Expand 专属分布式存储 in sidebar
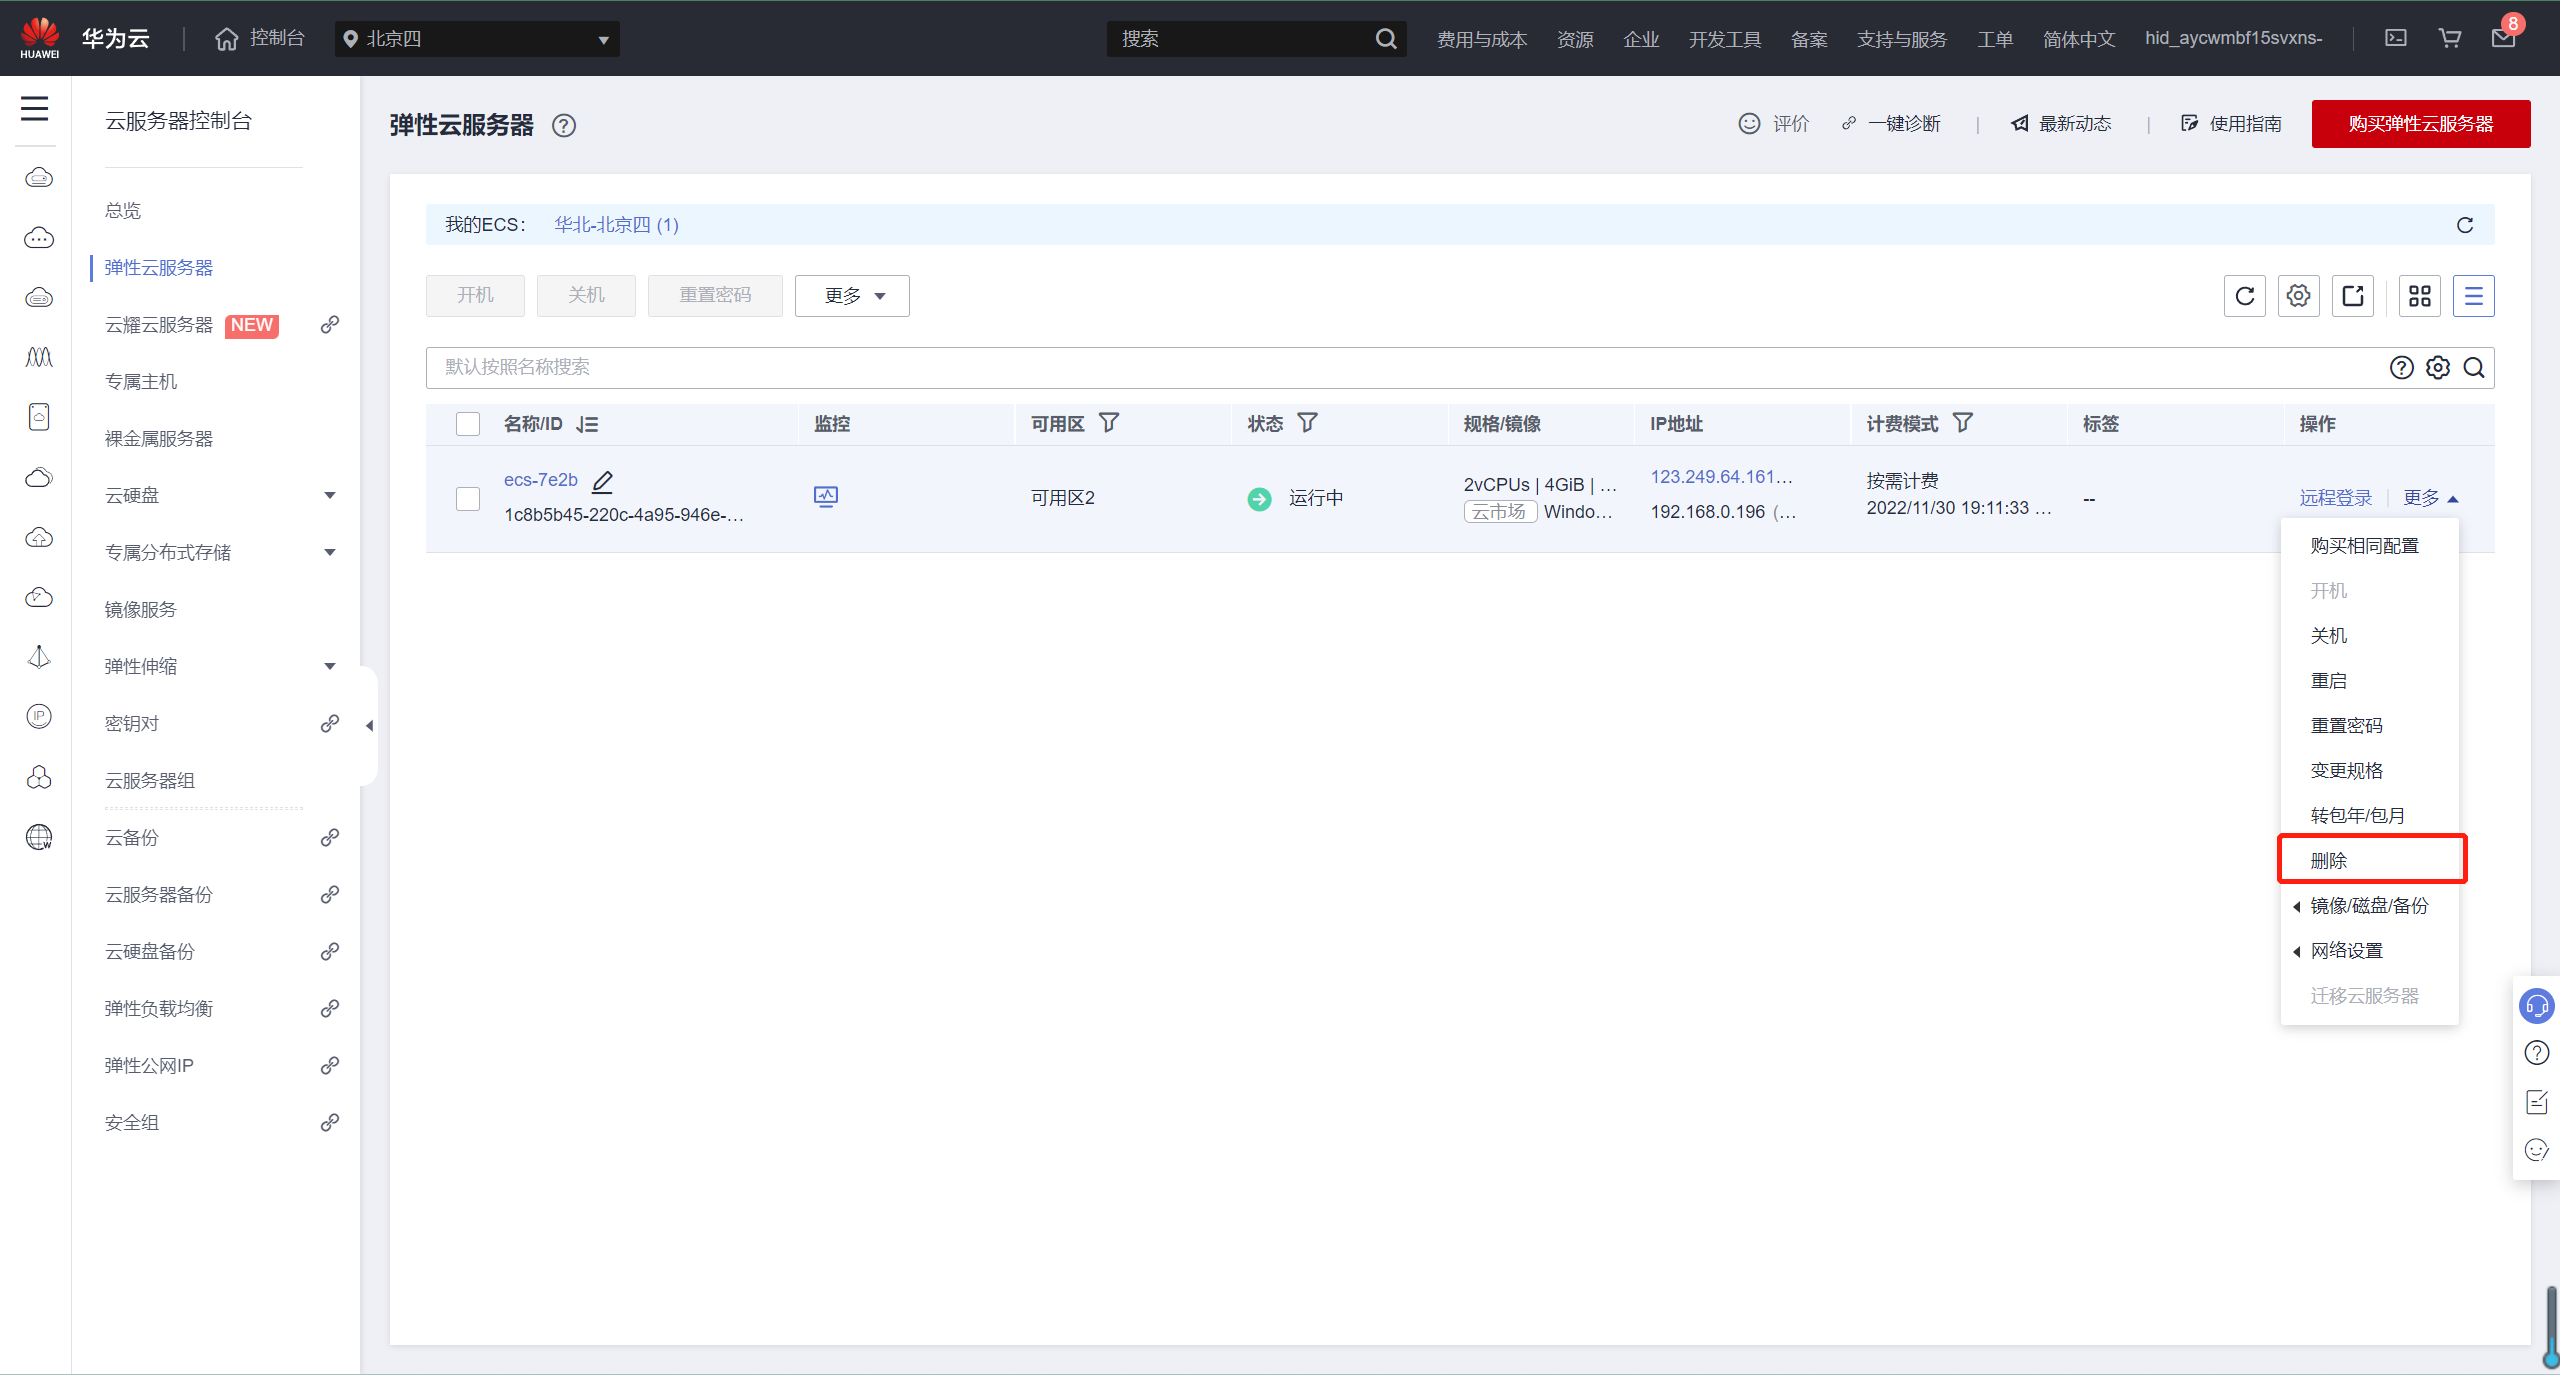The width and height of the screenshot is (2560, 1375). coord(330,553)
